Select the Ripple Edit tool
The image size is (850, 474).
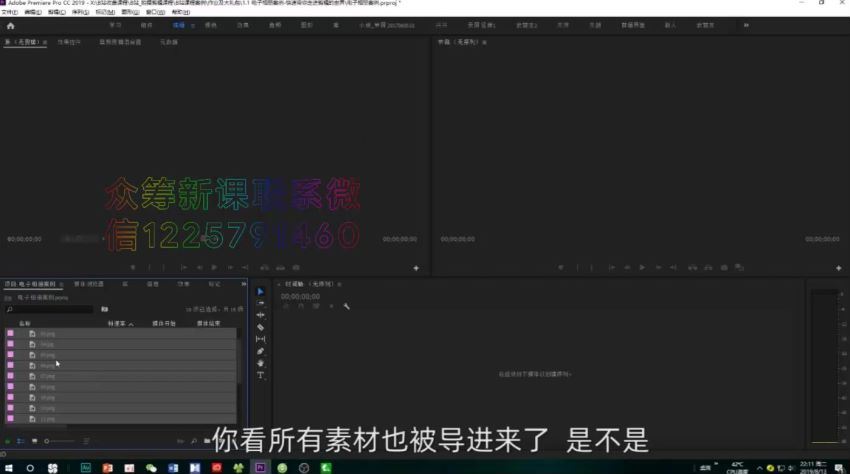[x=261, y=315]
